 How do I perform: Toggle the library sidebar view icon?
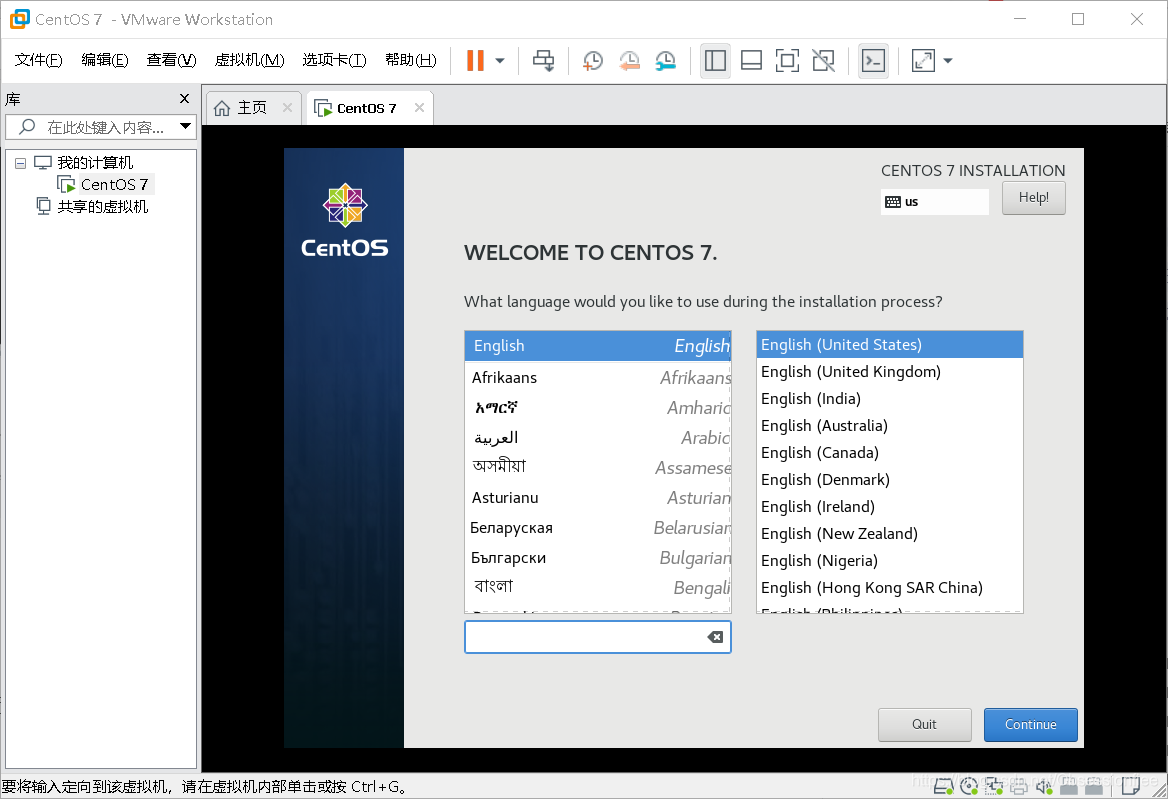(715, 60)
